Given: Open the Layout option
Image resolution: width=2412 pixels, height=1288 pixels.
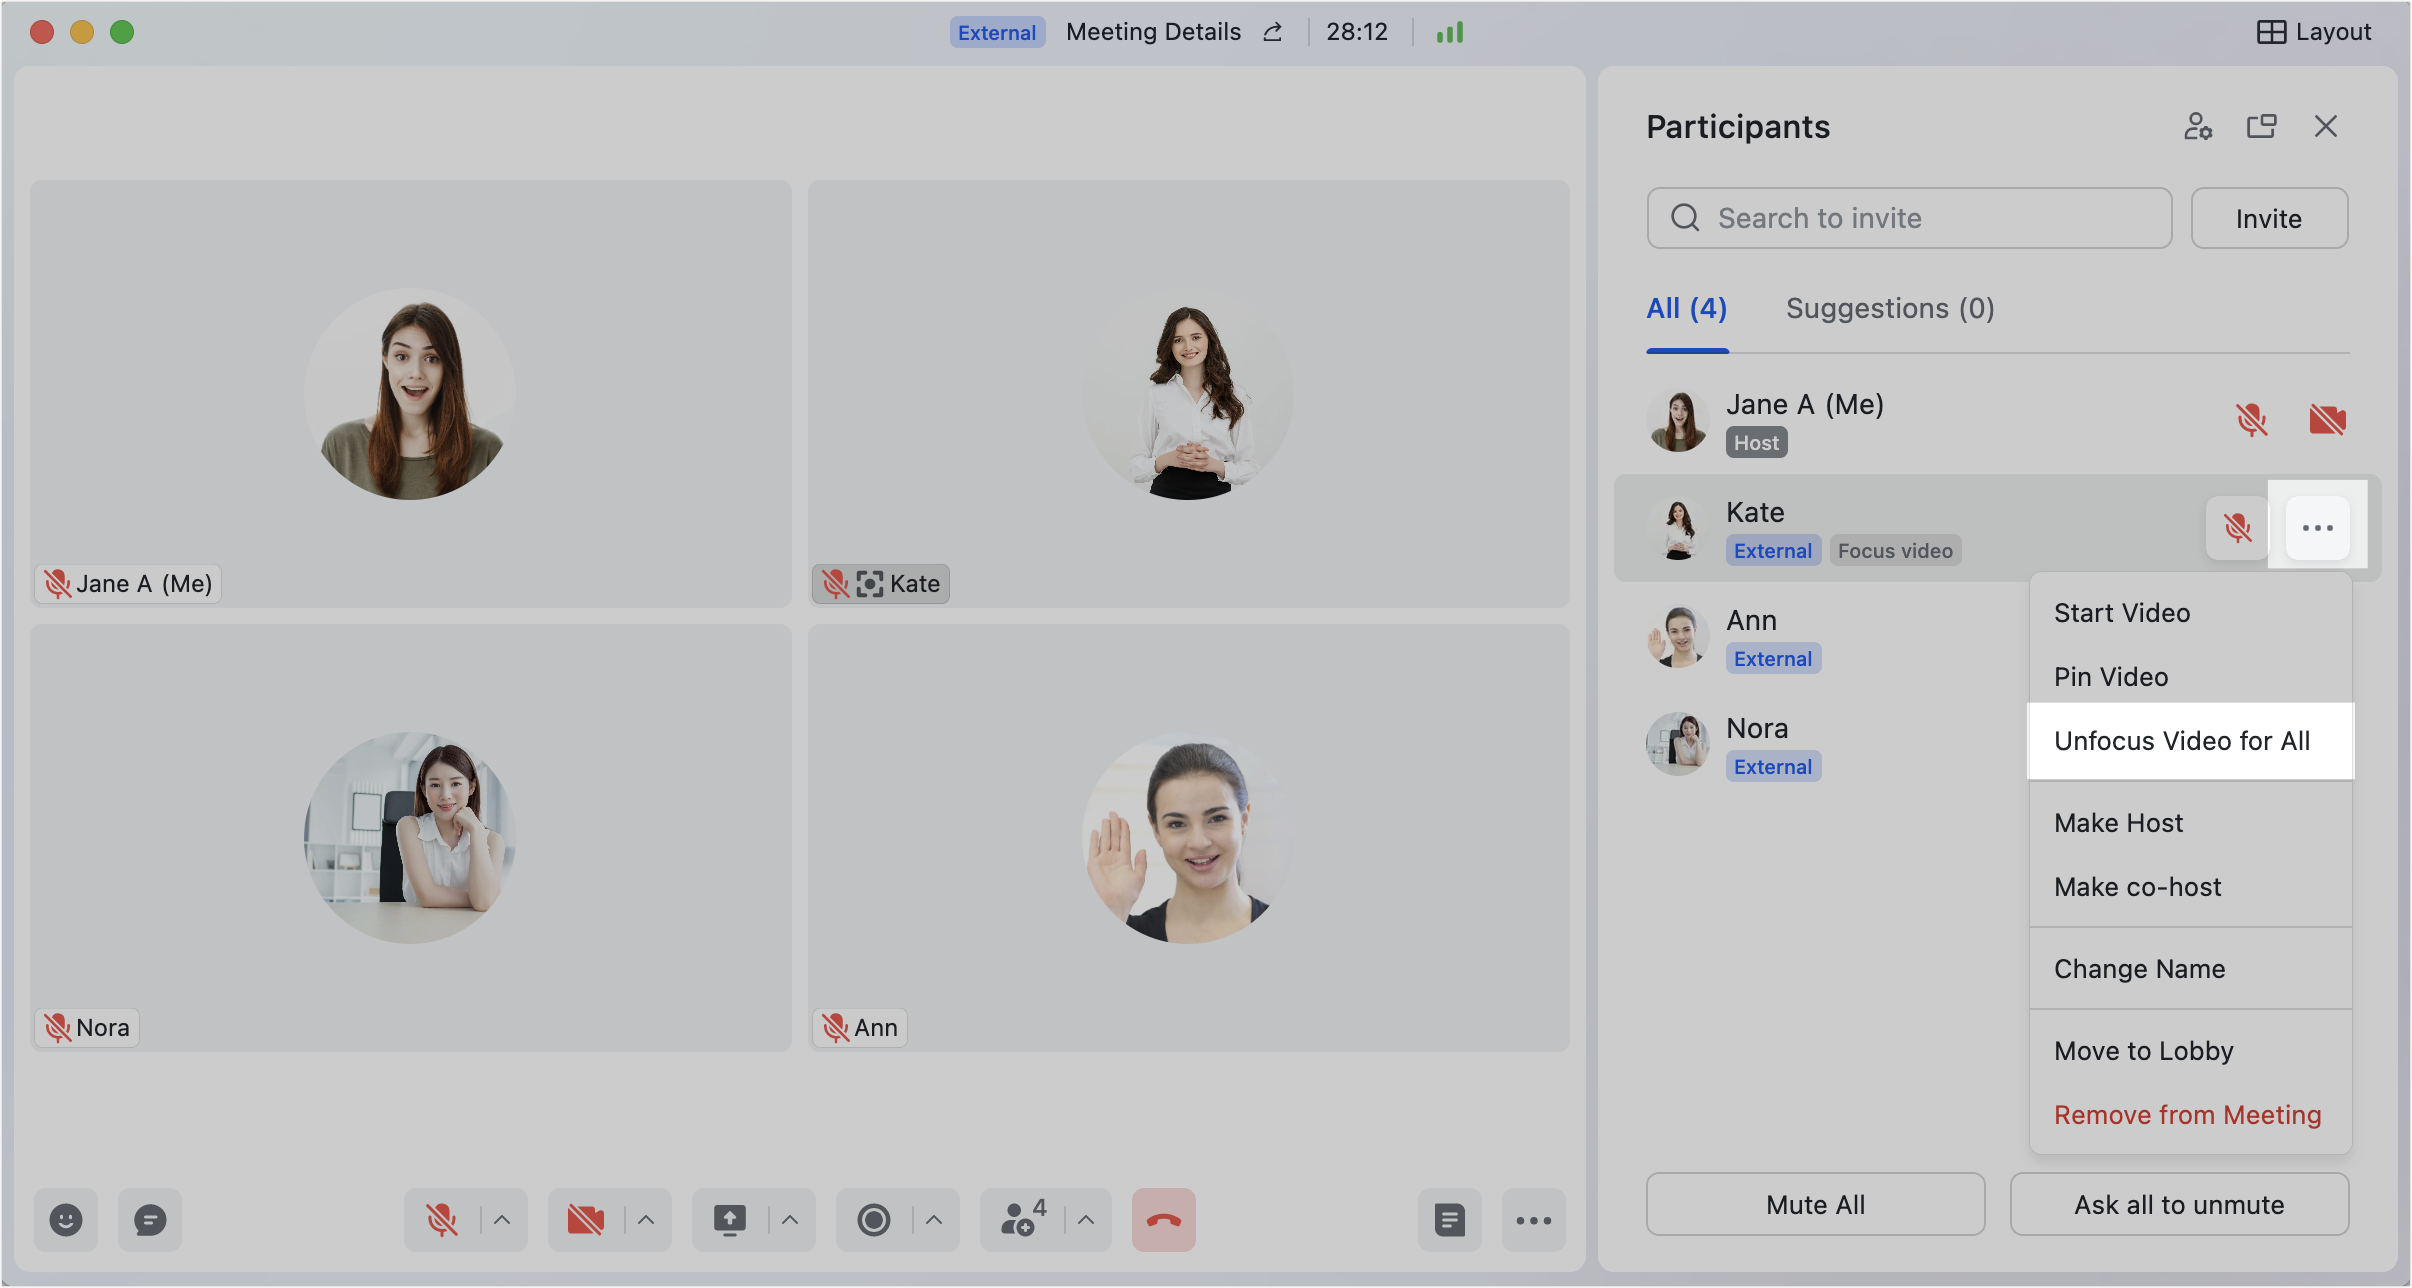Looking at the screenshot, I should click(x=2314, y=32).
